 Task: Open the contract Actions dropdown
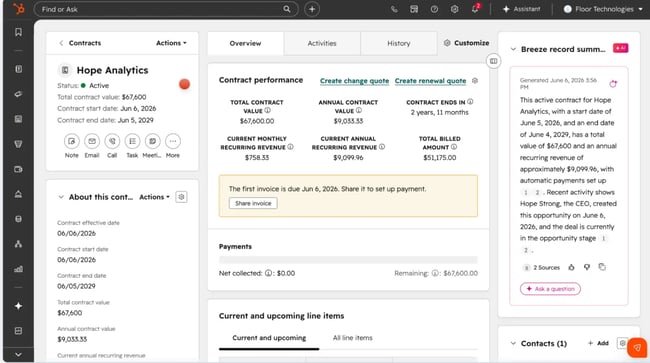(x=171, y=43)
